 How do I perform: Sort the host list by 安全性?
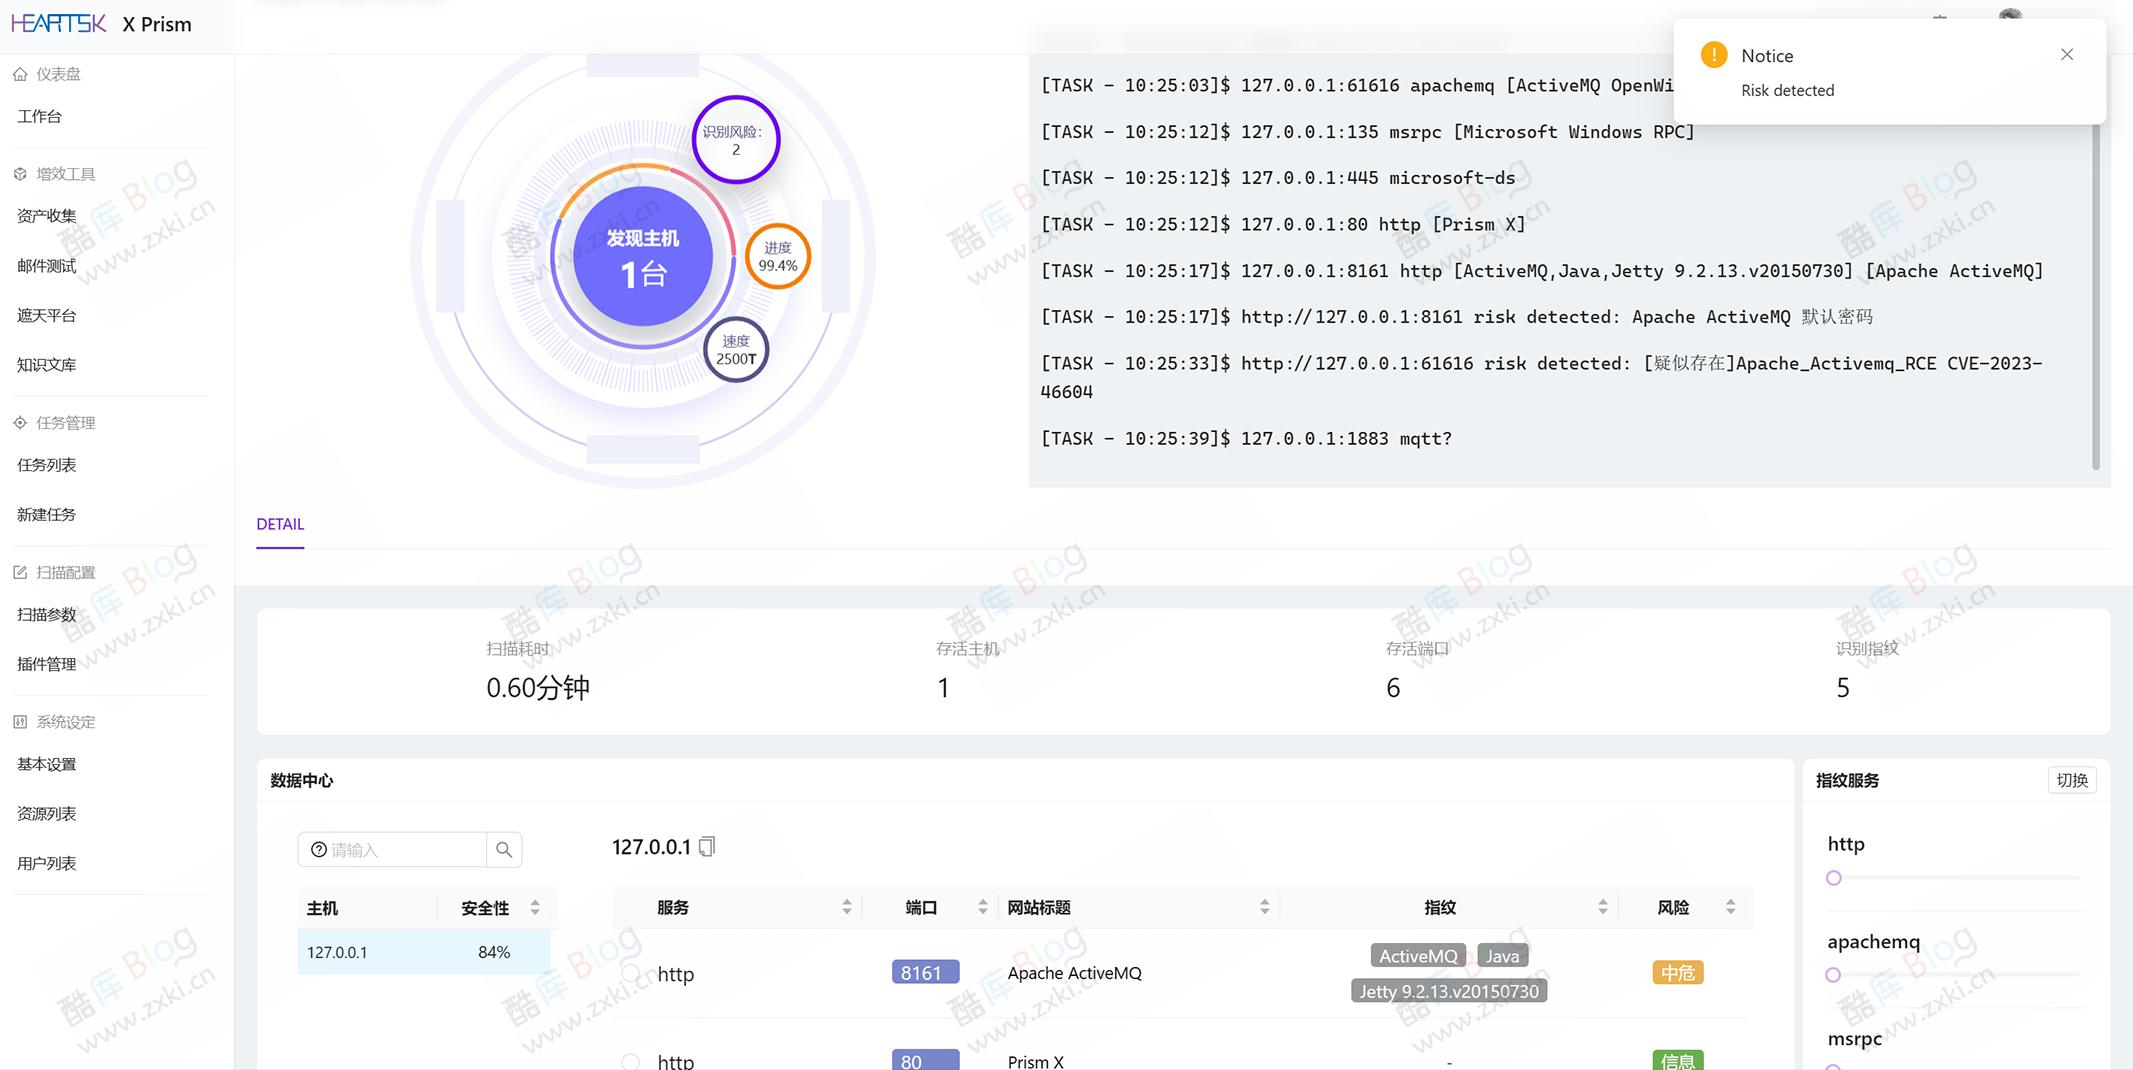pyautogui.click(x=535, y=908)
